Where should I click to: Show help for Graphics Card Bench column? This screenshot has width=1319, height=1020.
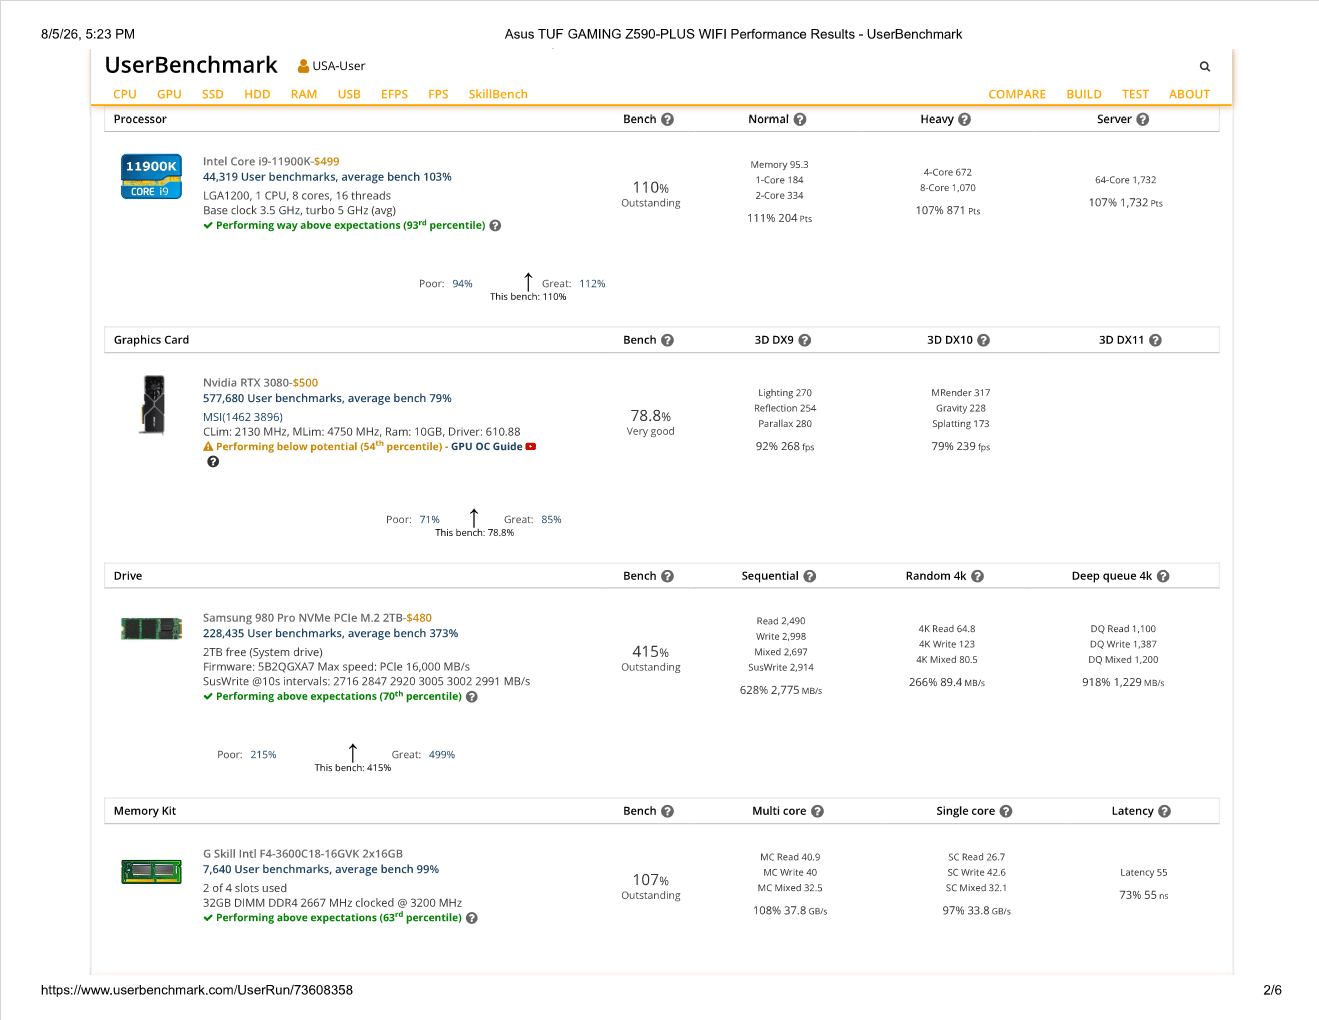(668, 340)
